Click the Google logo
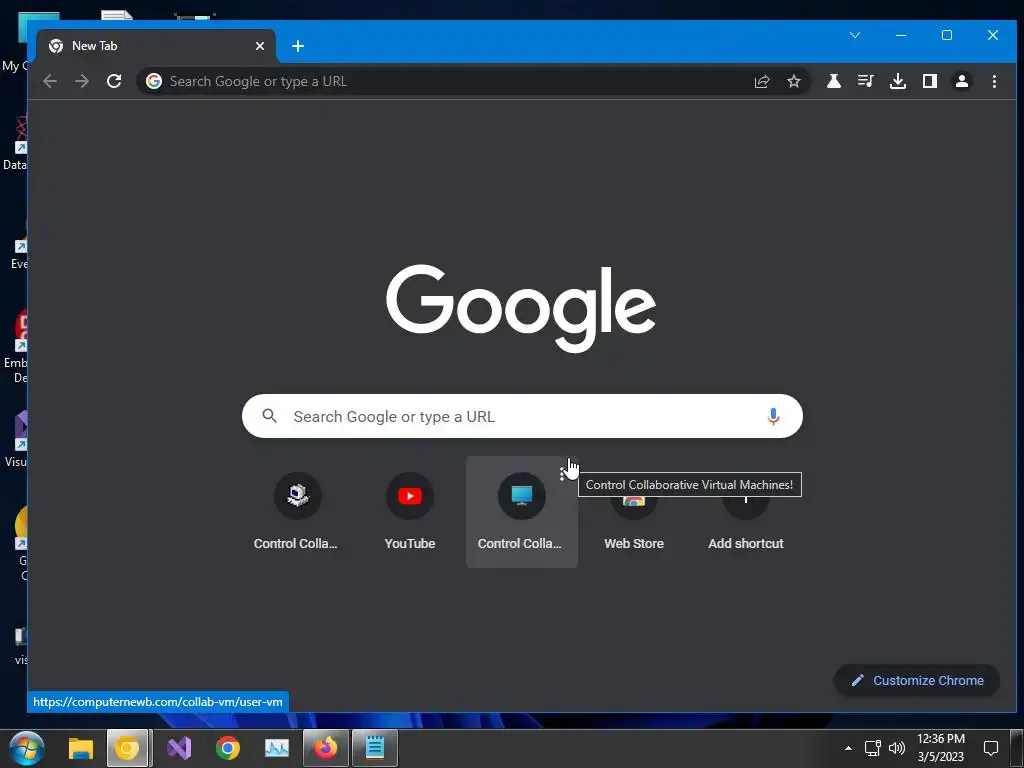The image size is (1024, 768). (x=521, y=308)
